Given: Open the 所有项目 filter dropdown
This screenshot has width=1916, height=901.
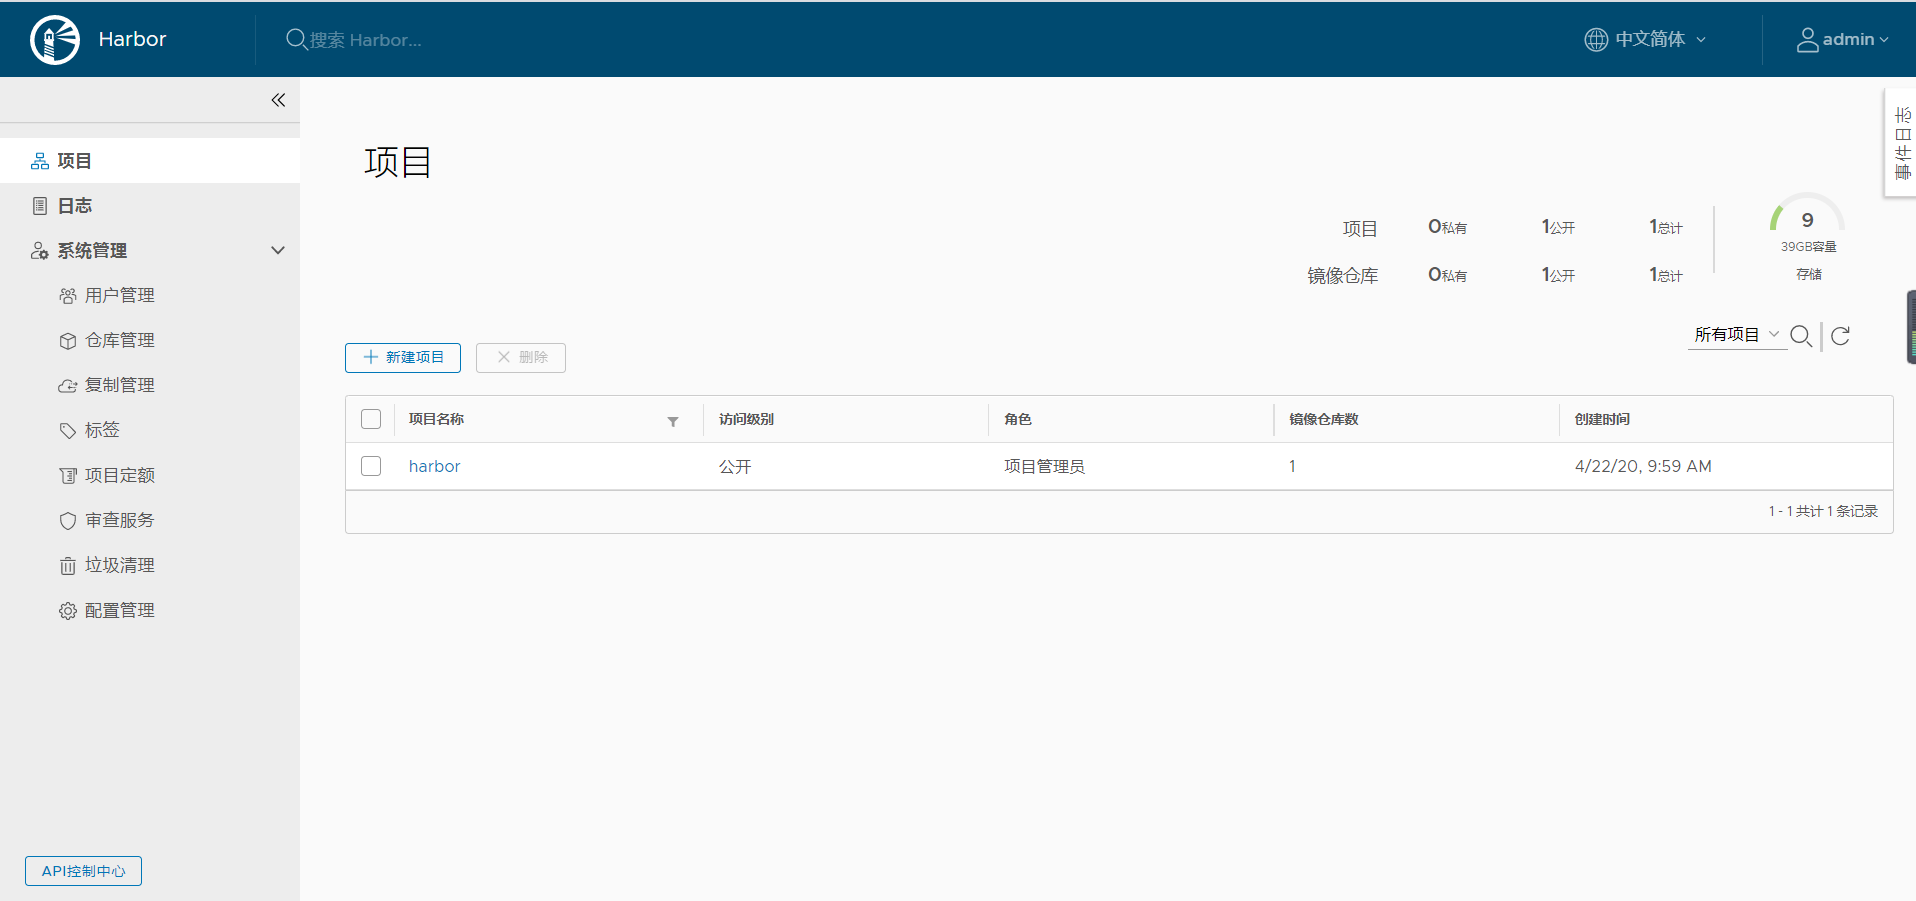Looking at the screenshot, I should [1737, 335].
